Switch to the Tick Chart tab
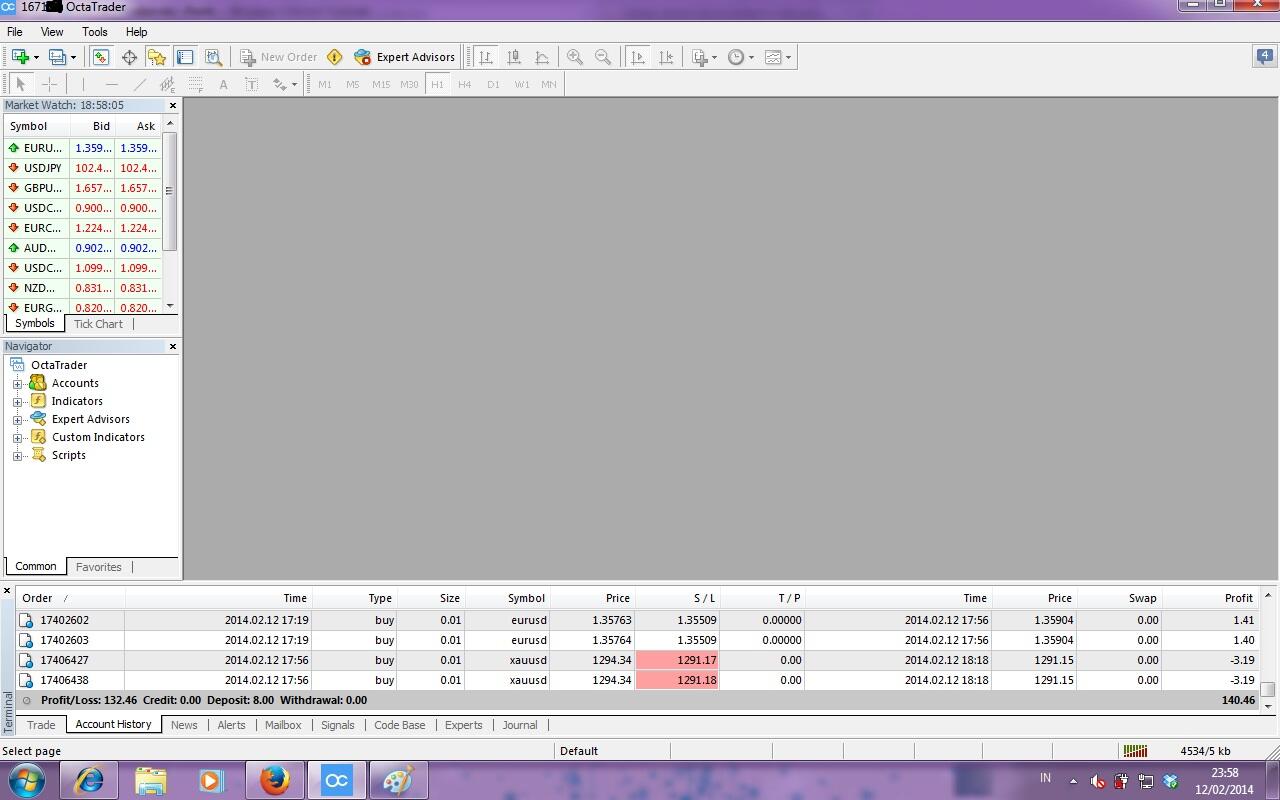The width and height of the screenshot is (1280, 800). [x=98, y=324]
